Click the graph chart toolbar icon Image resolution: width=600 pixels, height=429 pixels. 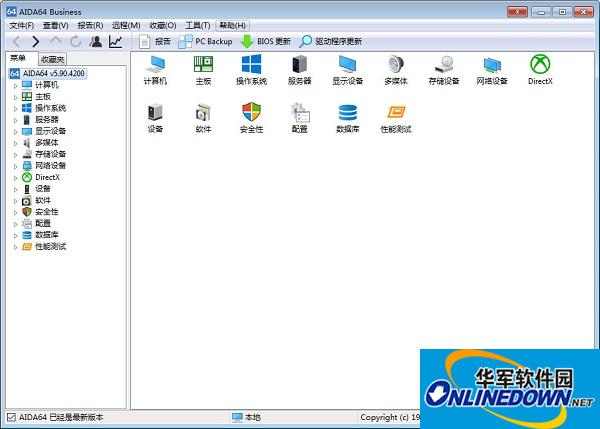(x=116, y=41)
